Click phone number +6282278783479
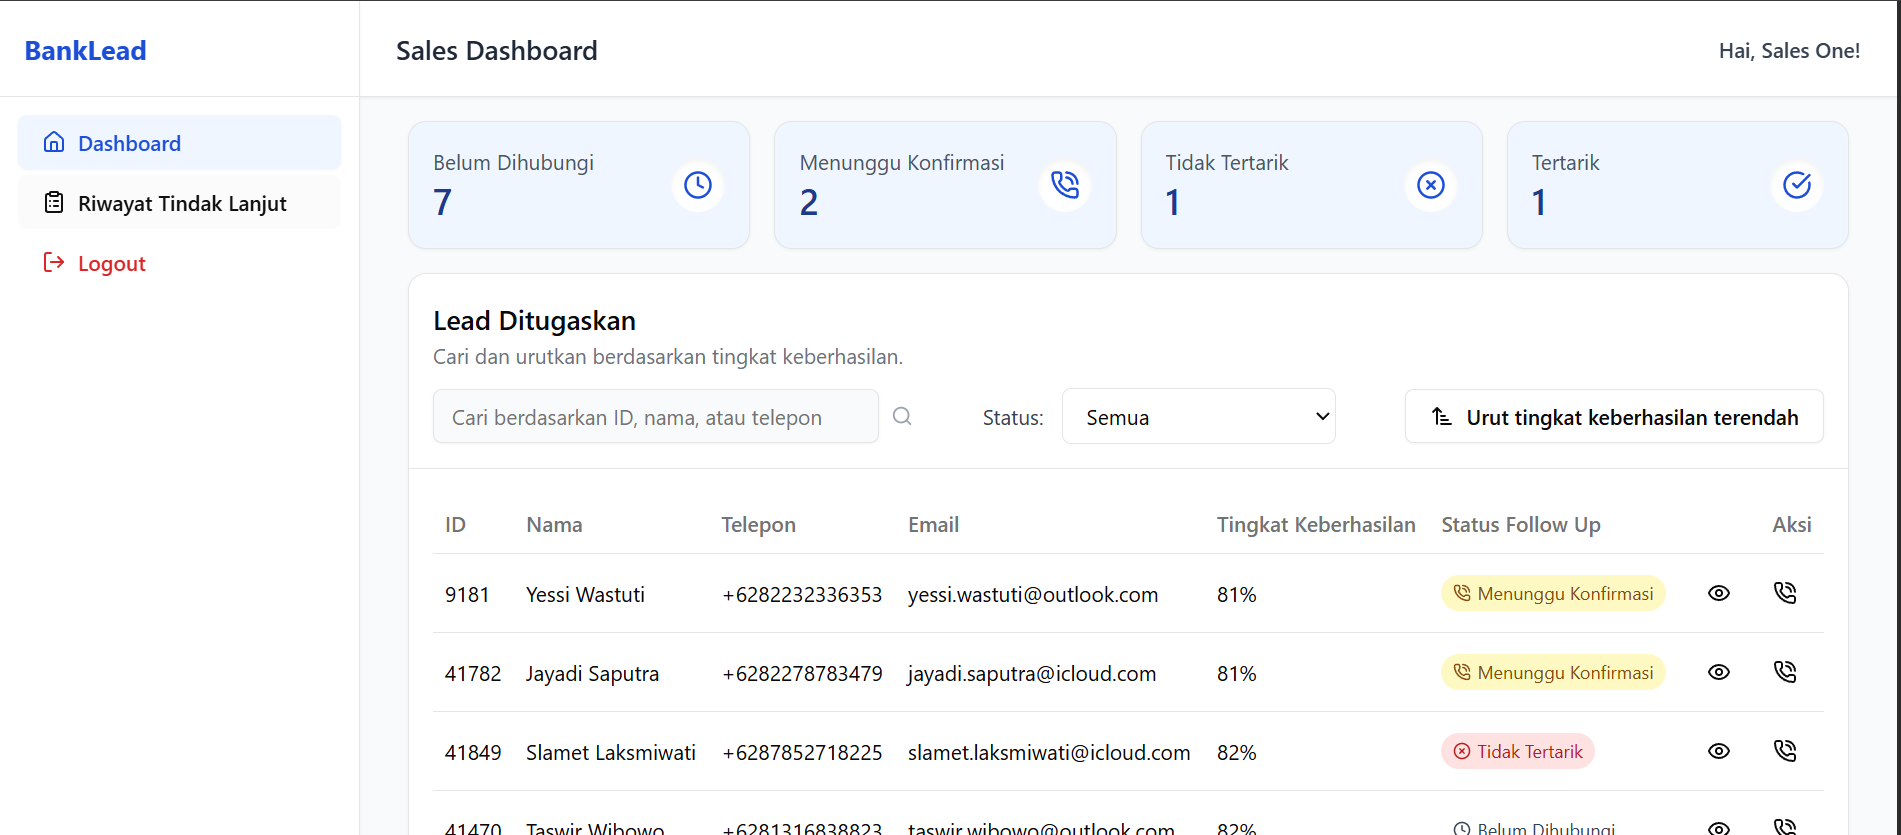Image resolution: width=1901 pixels, height=835 pixels. (802, 673)
